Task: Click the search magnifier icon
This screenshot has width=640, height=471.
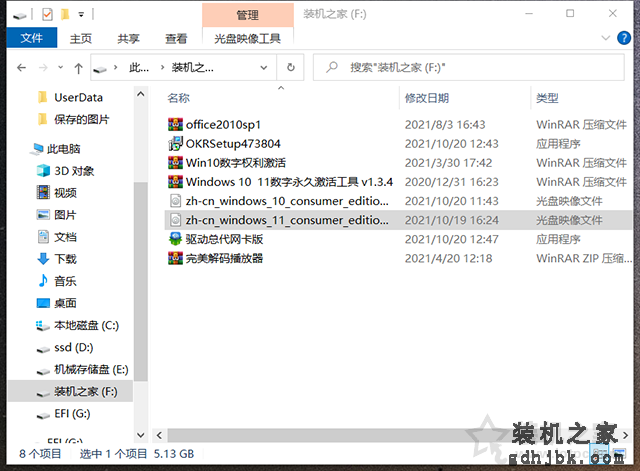Action: click(331, 67)
